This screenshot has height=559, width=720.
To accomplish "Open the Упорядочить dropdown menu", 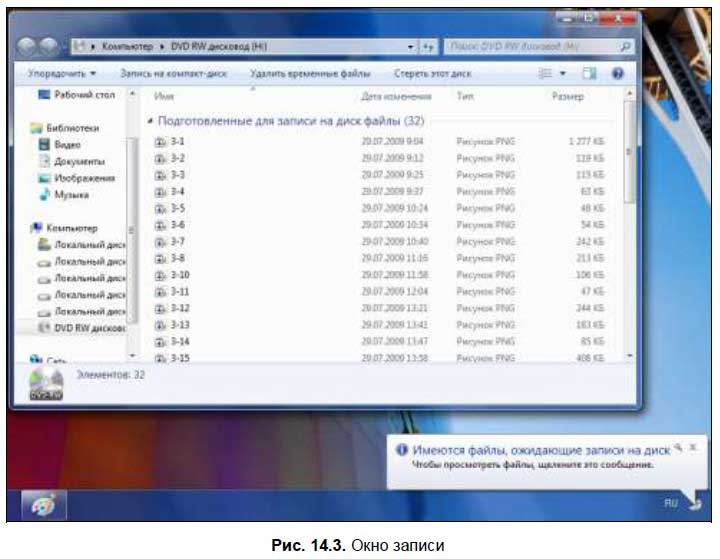I will [62, 73].
